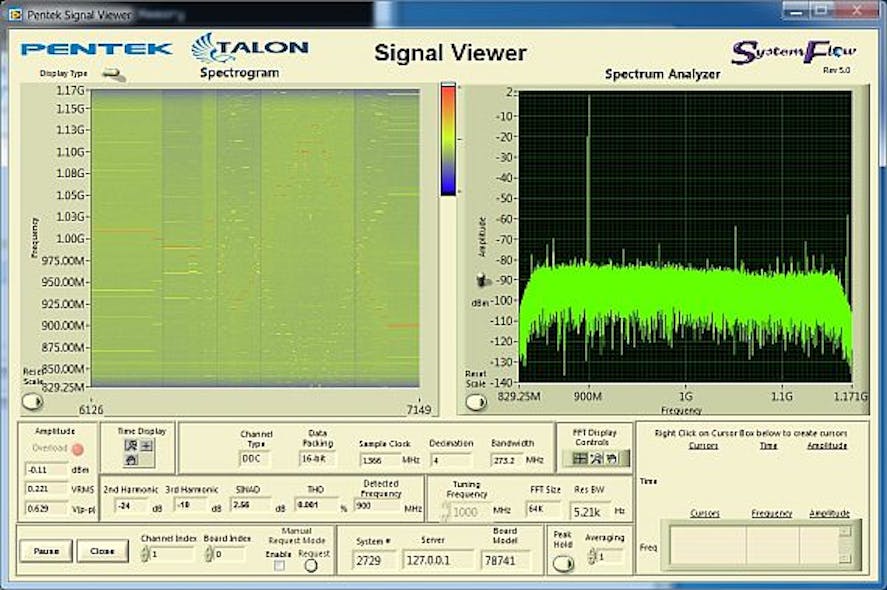Select the lock icon in Time Display controls
The image size is (887, 590).
click(x=132, y=461)
